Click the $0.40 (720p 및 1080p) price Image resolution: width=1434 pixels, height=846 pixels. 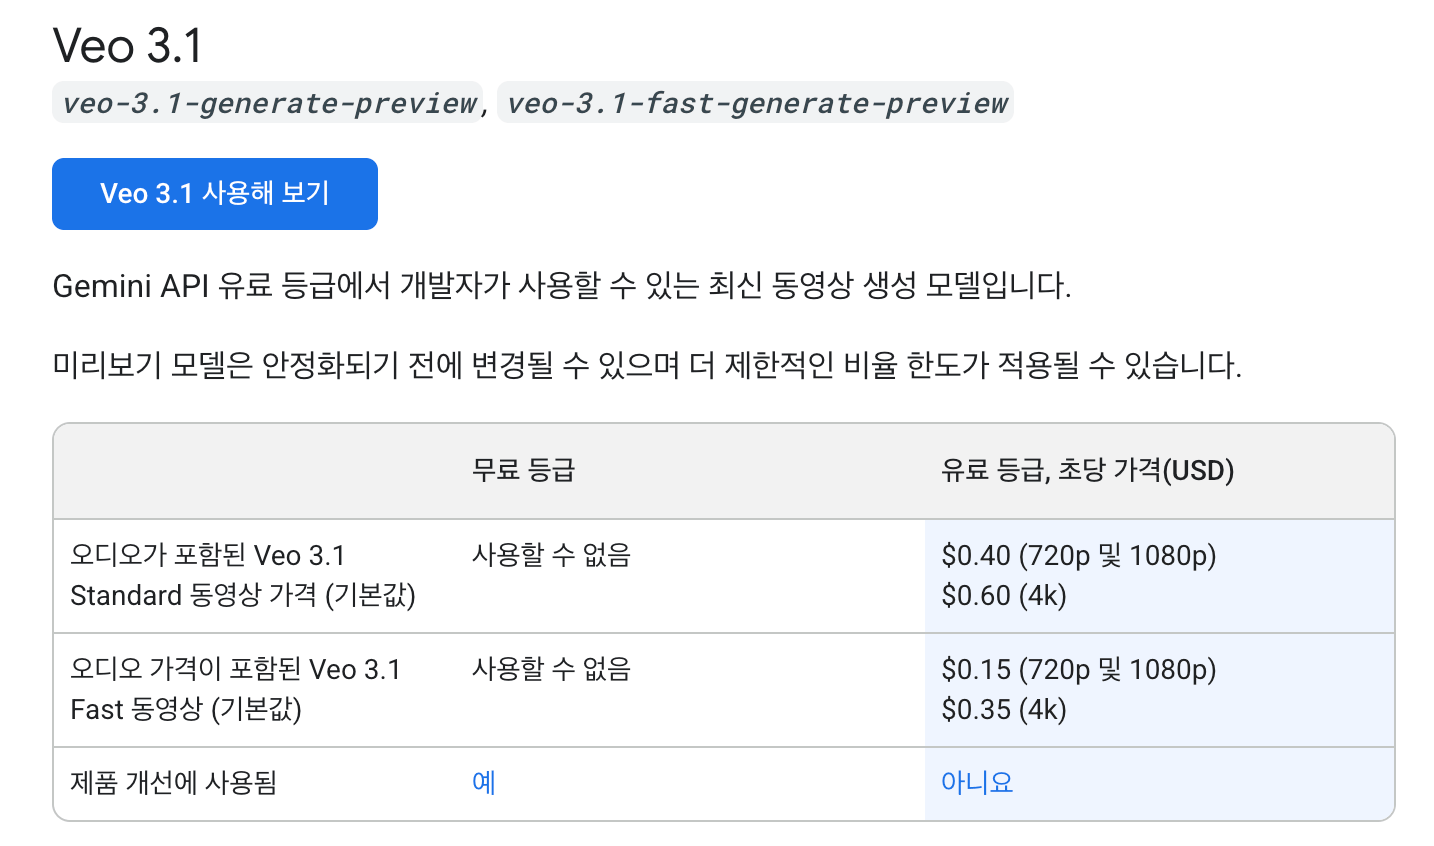[1078, 555]
